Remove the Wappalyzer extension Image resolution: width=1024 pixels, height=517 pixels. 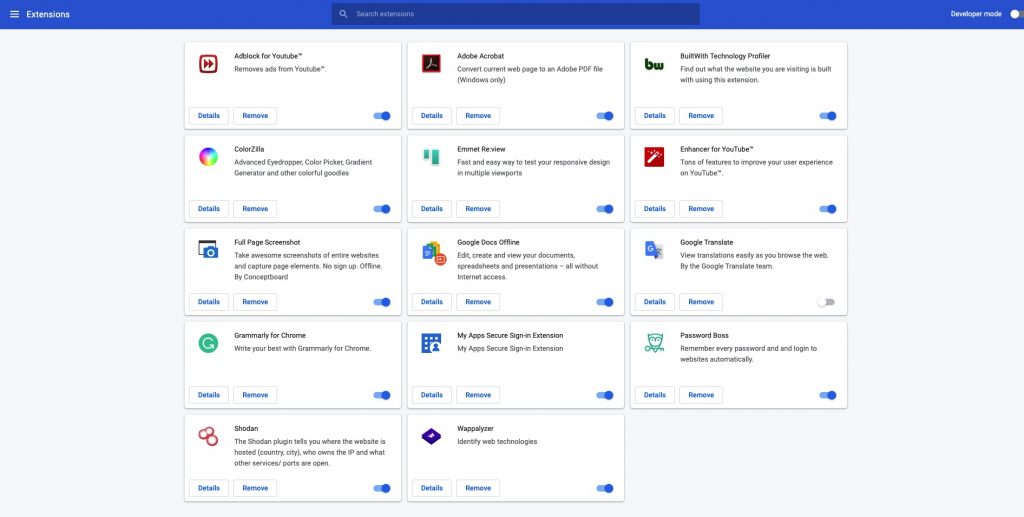pyautogui.click(x=478, y=488)
